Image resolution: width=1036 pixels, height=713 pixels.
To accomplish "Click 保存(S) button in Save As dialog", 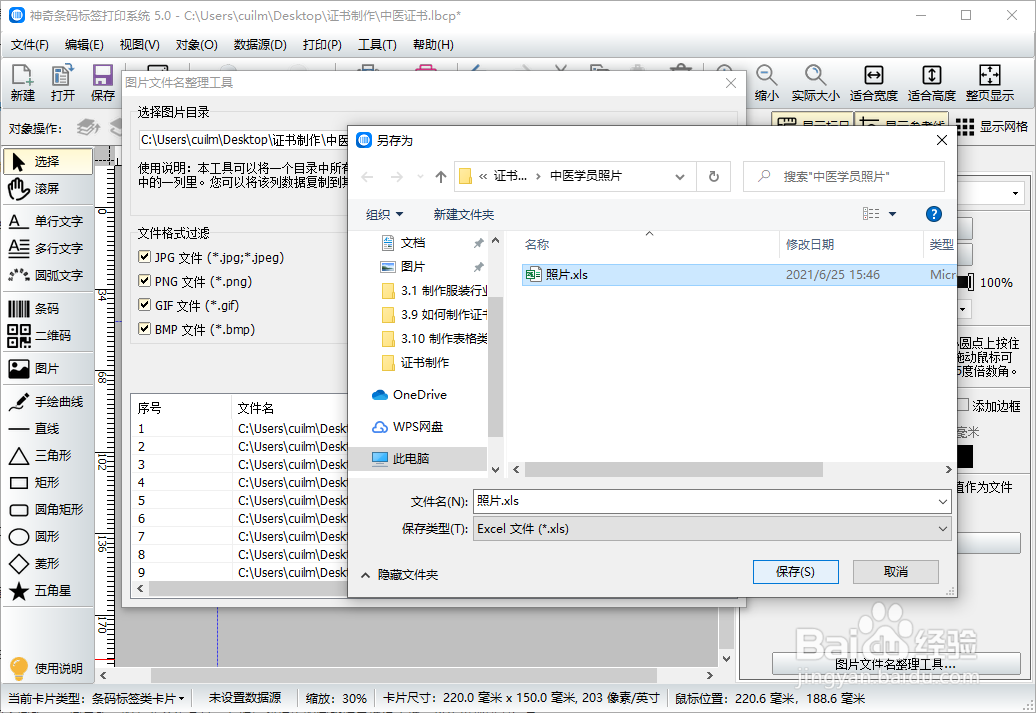I will (x=796, y=572).
